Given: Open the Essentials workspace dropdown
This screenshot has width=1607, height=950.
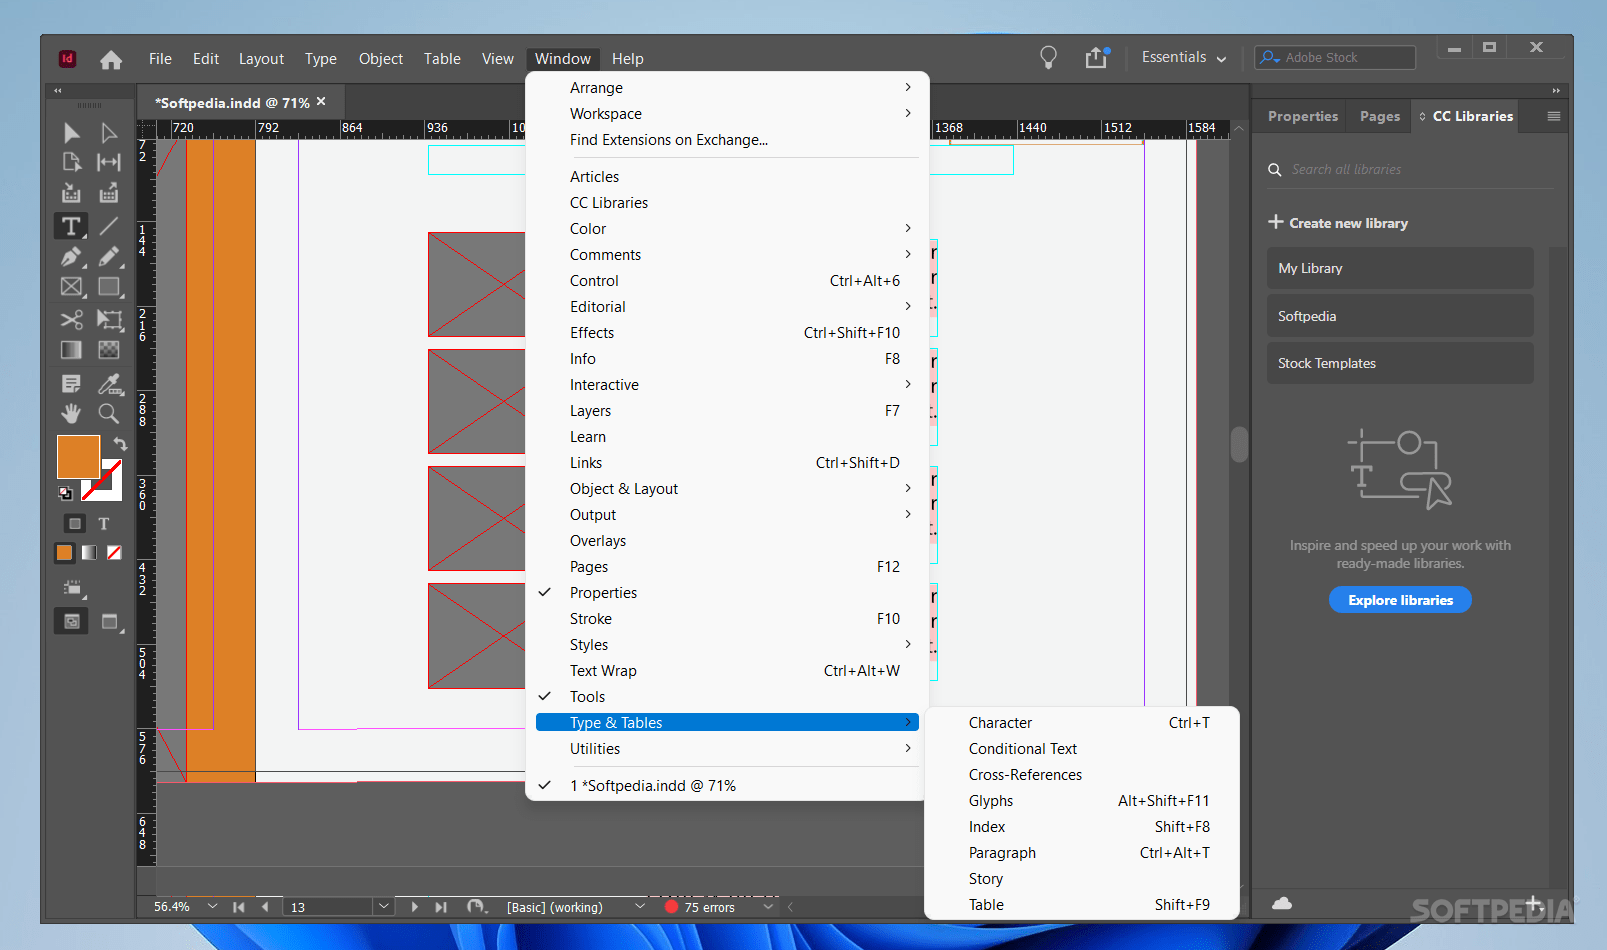Looking at the screenshot, I should coord(1184,58).
